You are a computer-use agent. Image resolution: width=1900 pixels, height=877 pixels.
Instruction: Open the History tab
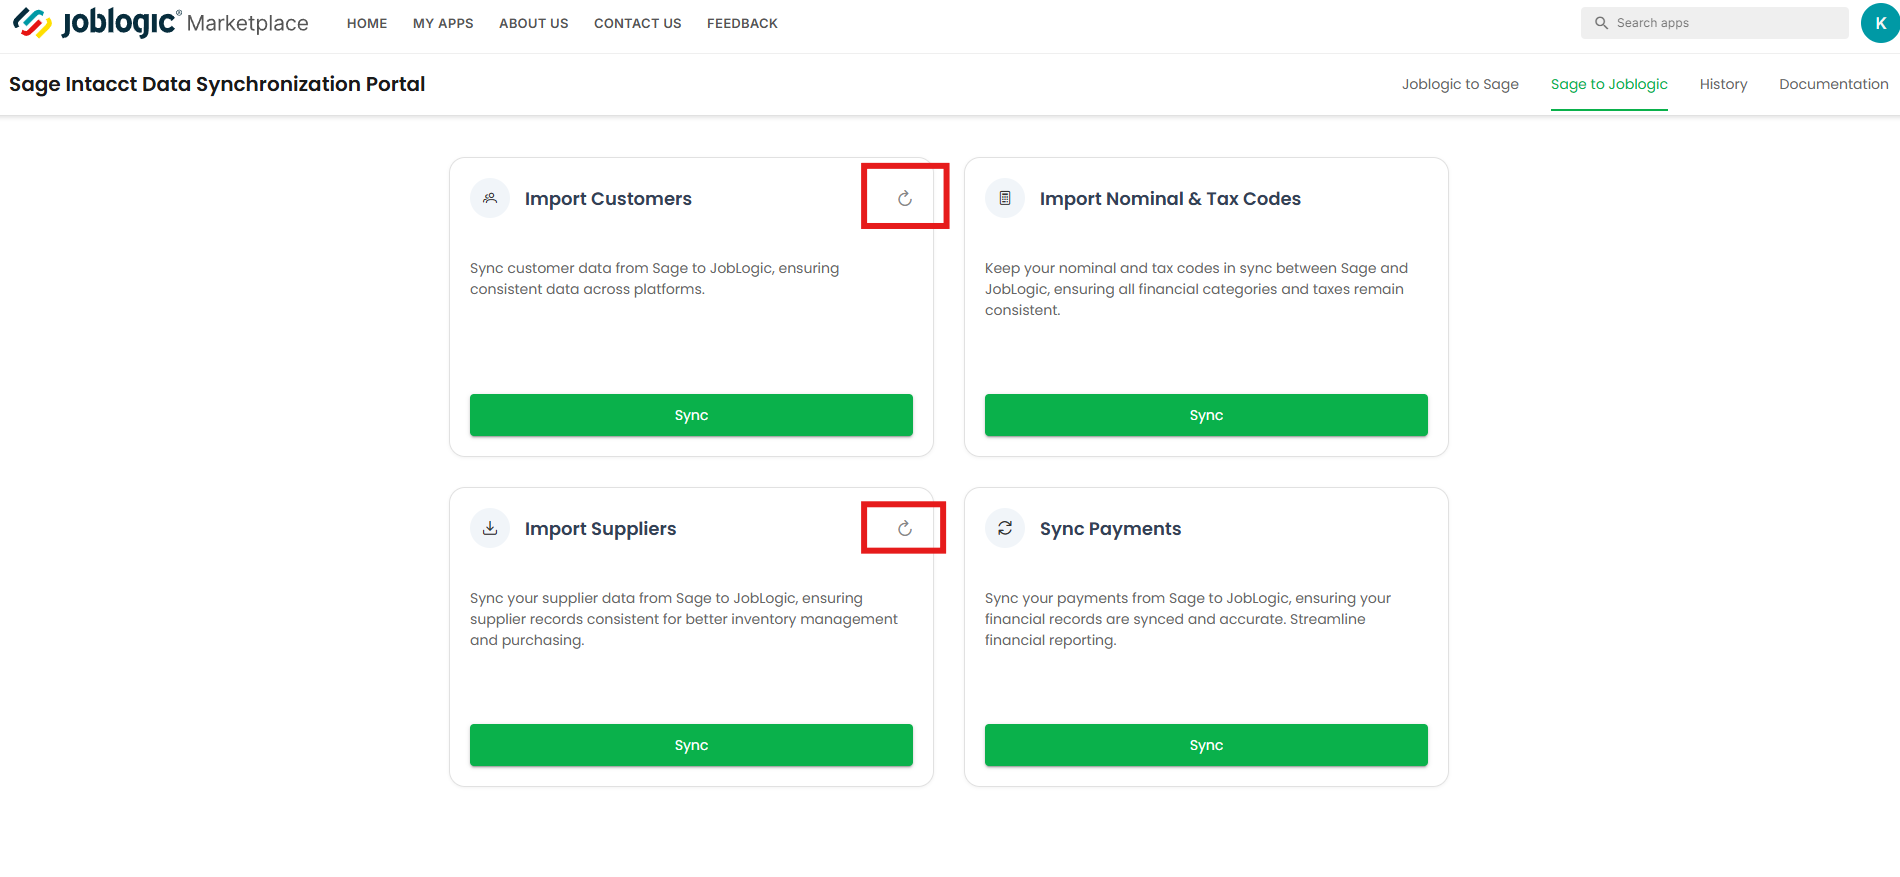[1723, 84]
